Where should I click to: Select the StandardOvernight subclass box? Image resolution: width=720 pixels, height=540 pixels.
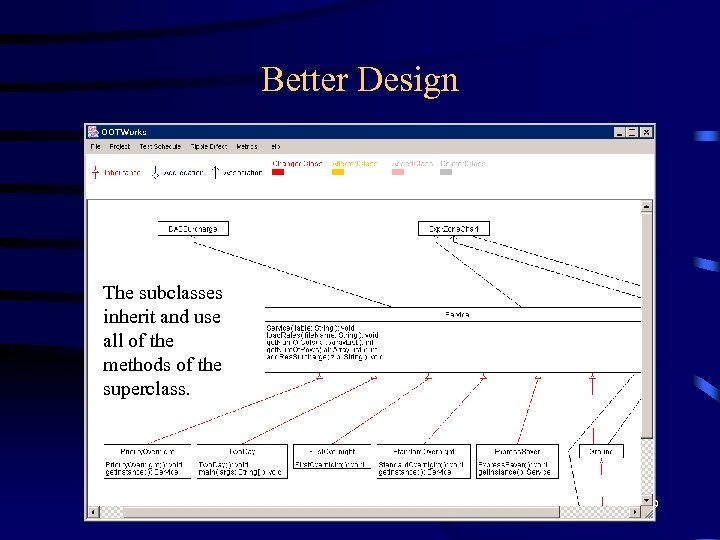pos(424,461)
